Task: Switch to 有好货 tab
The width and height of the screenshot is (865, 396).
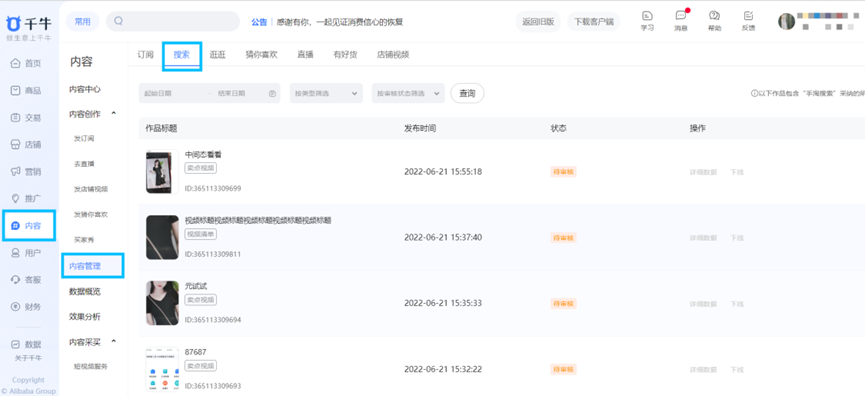Action: point(345,55)
